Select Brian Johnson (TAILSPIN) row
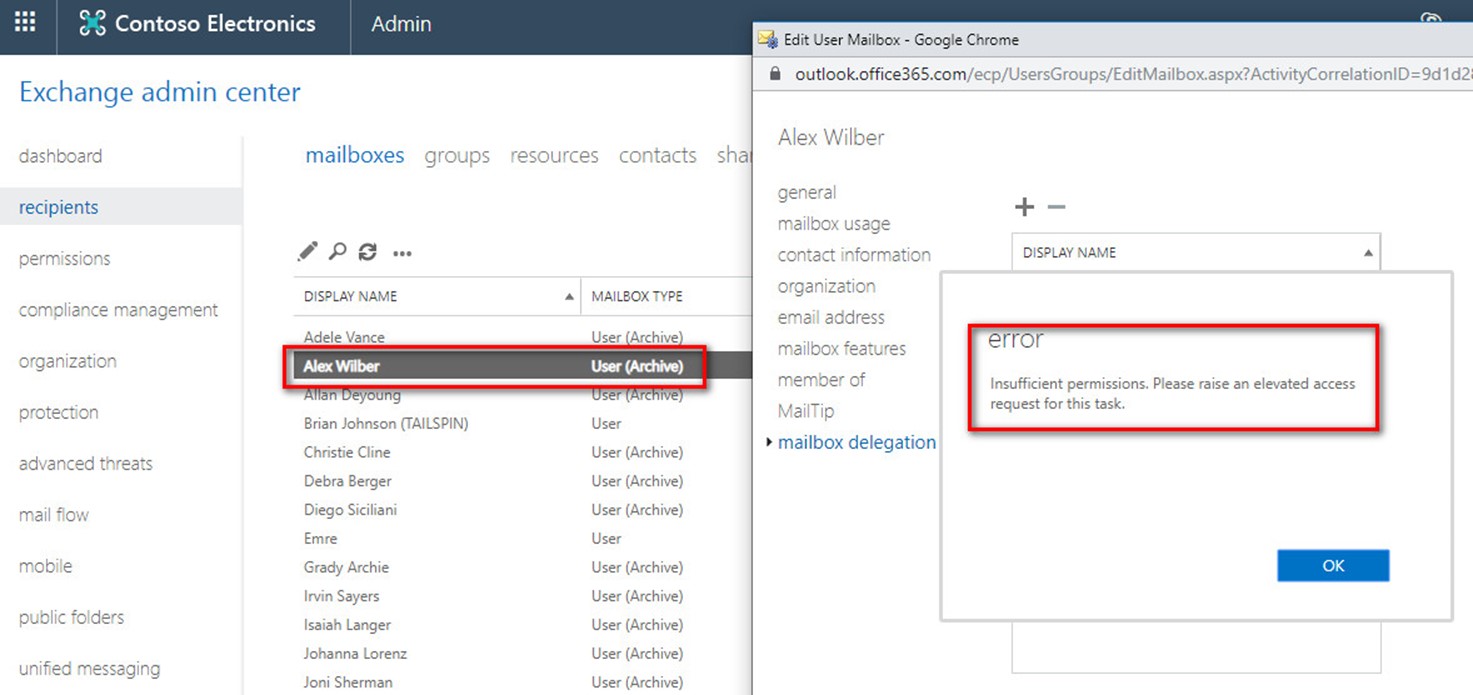1473x695 pixels. (521, 424)
